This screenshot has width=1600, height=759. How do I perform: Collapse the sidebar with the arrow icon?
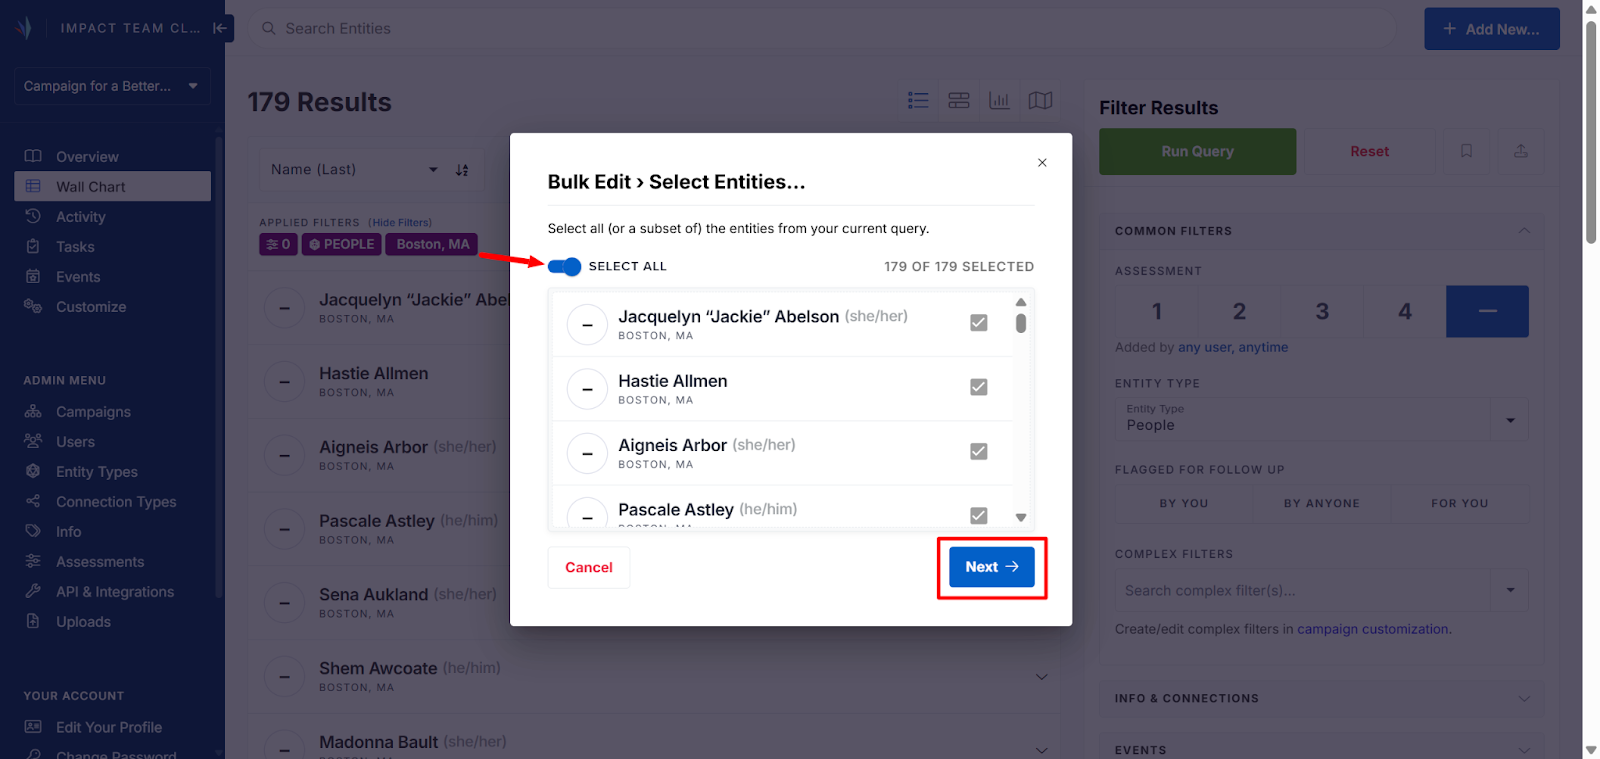[x=221, y=28]
